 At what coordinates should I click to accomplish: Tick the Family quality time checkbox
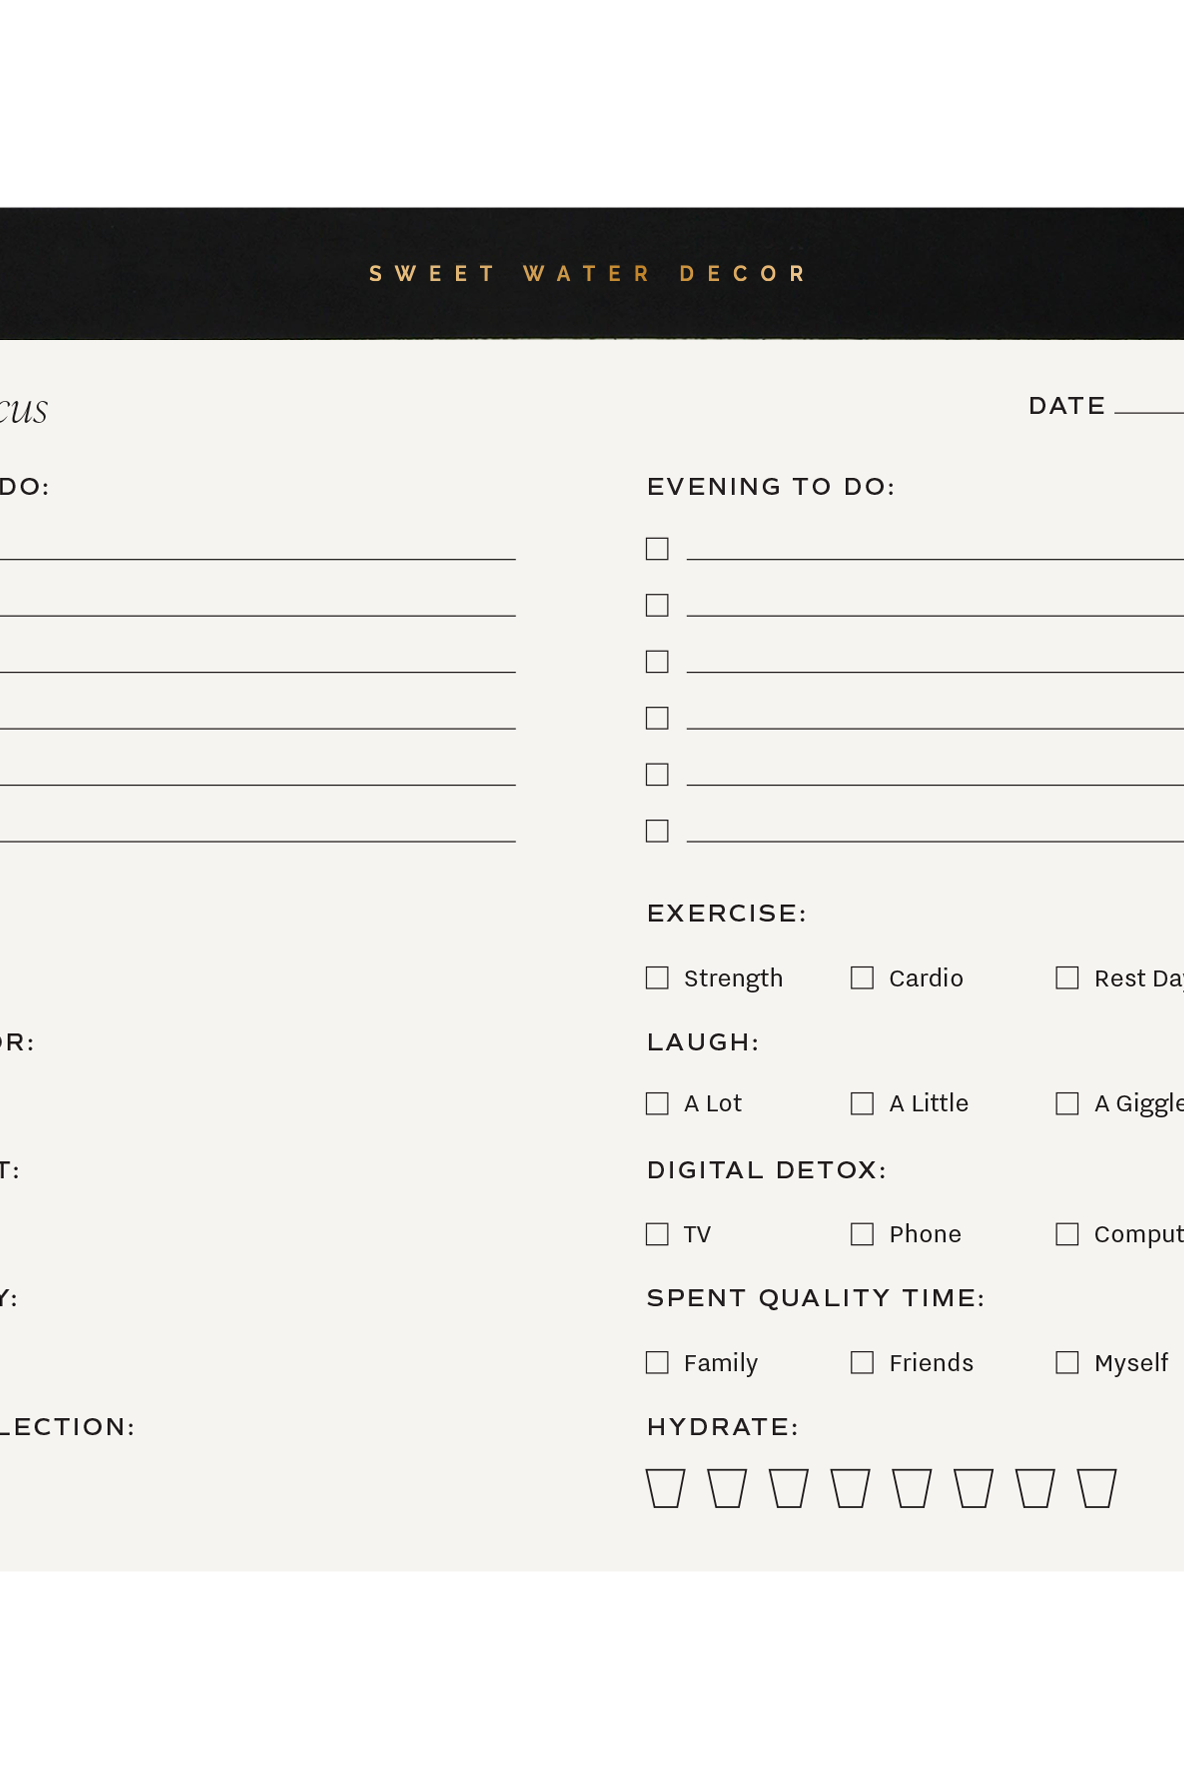pyautogui.click(x=657, y=1363)
